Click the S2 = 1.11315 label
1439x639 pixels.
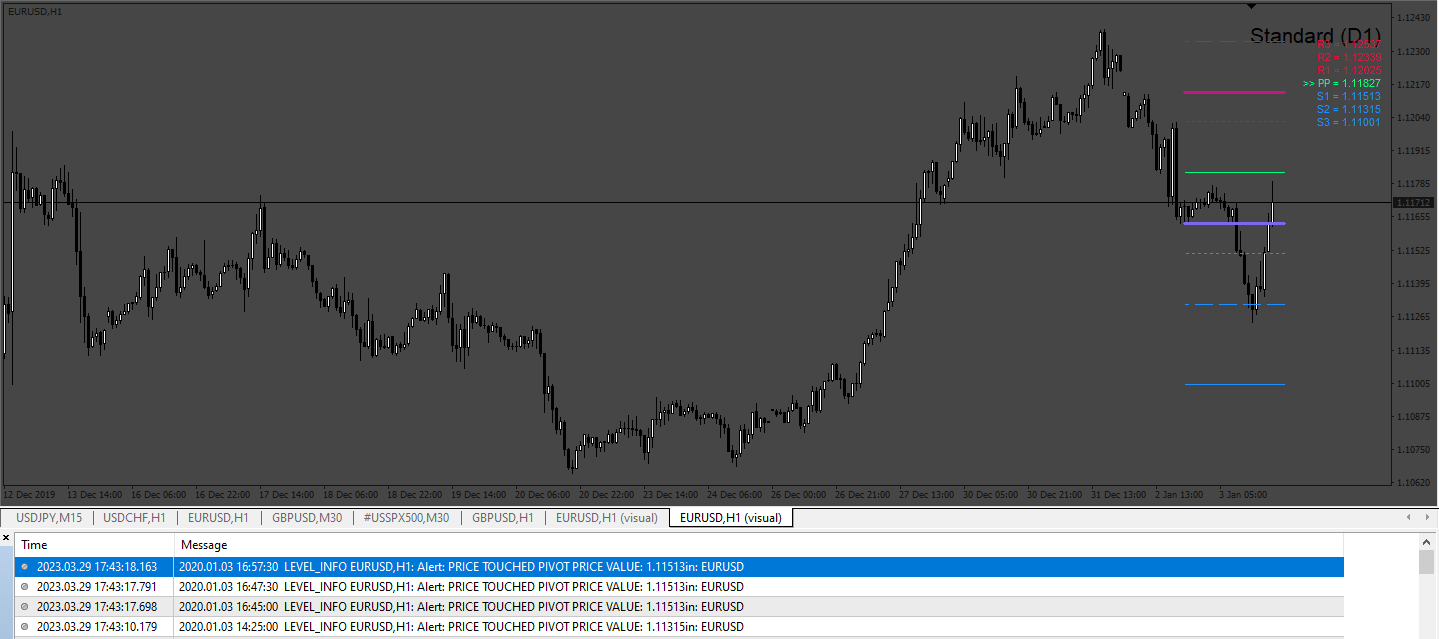click(1348, 109)
